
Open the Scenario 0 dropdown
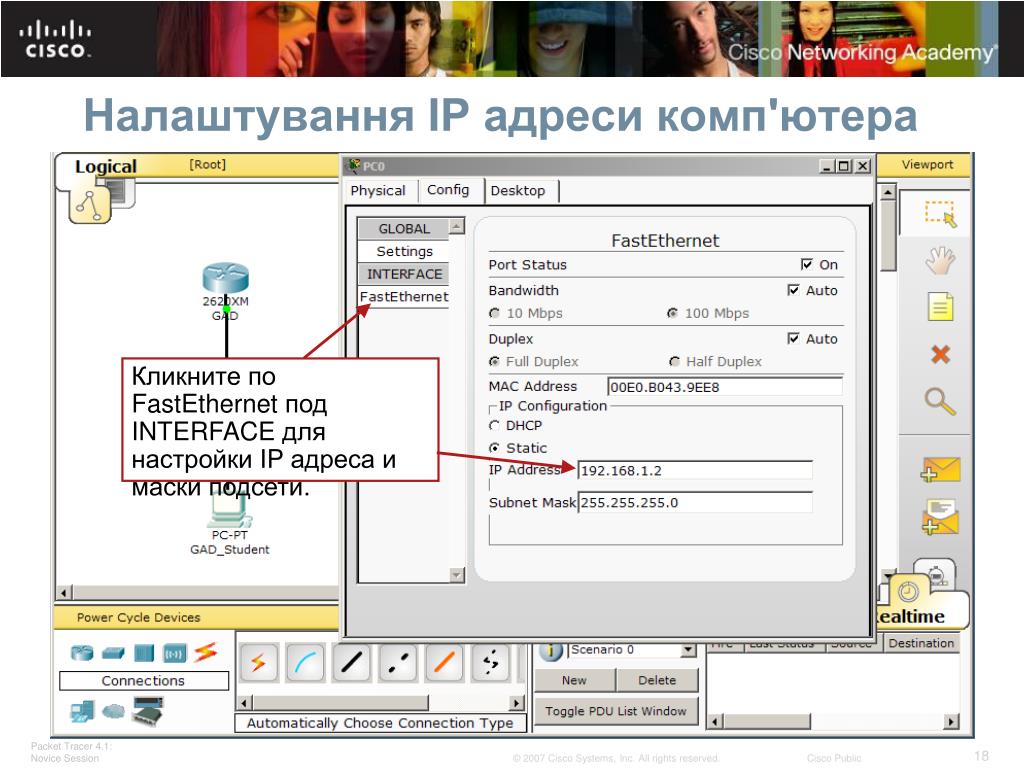coord(688,650)
